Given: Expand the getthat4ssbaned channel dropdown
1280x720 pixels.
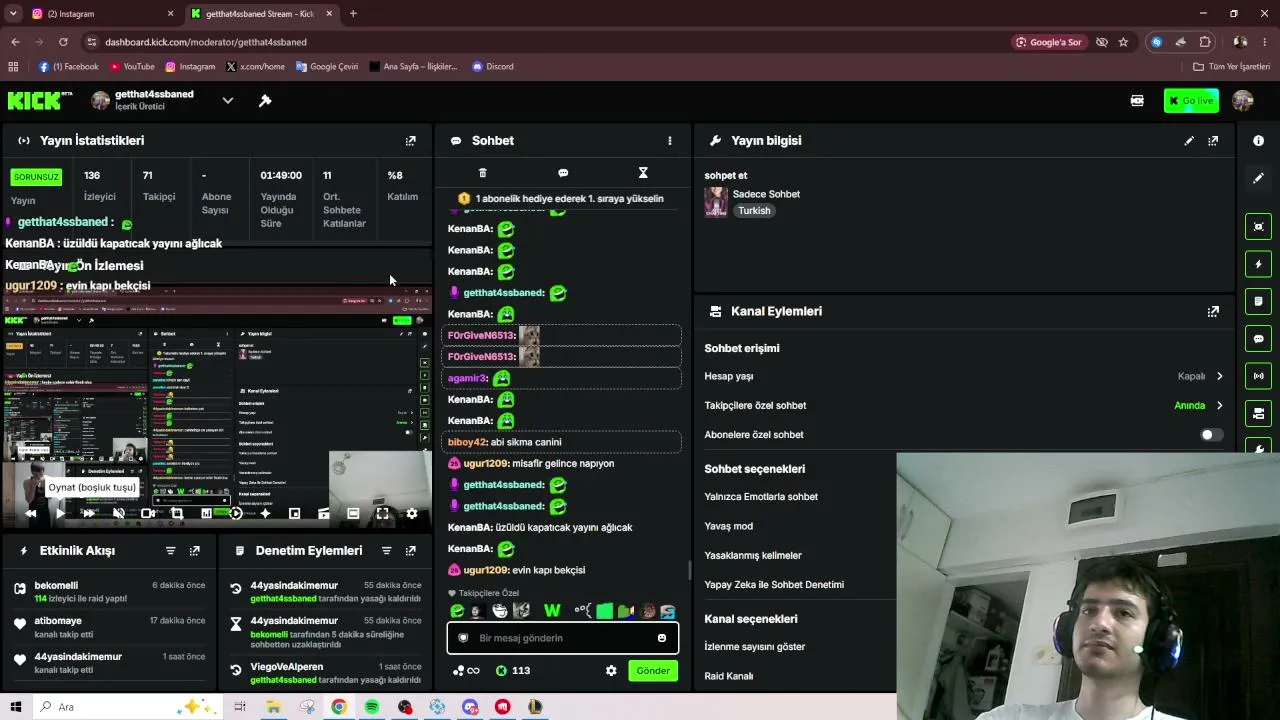Looking at the screenshot, I should coord(228,100).
